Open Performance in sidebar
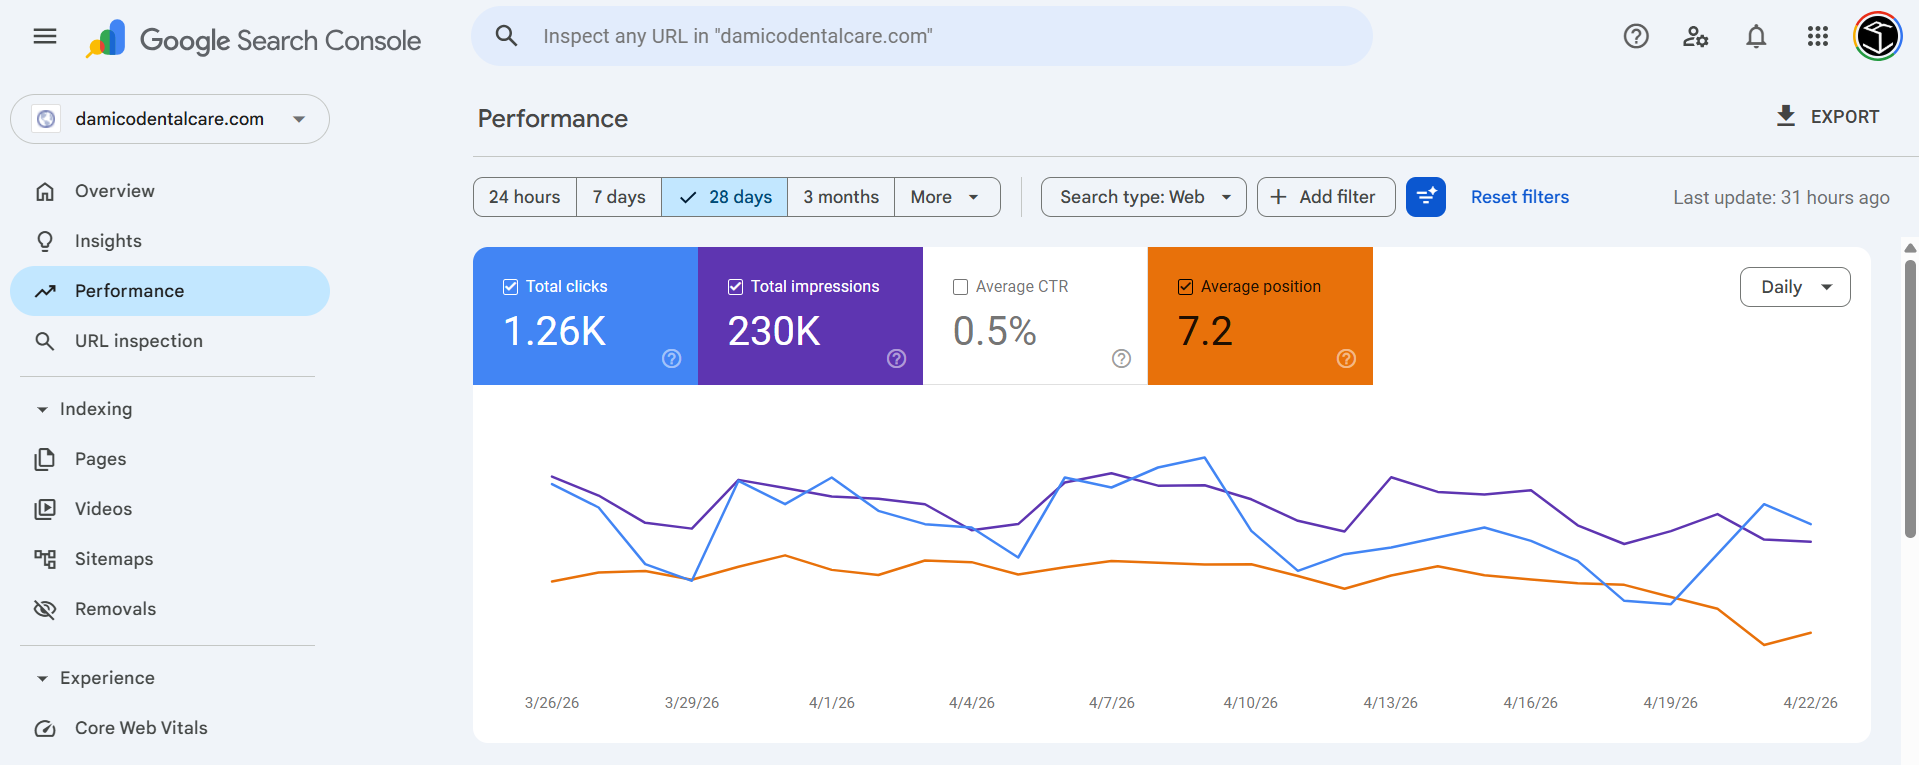Image resolution: width=1919 pixels, height=765 pixels. pyautogui.click(x=170, y=291)
